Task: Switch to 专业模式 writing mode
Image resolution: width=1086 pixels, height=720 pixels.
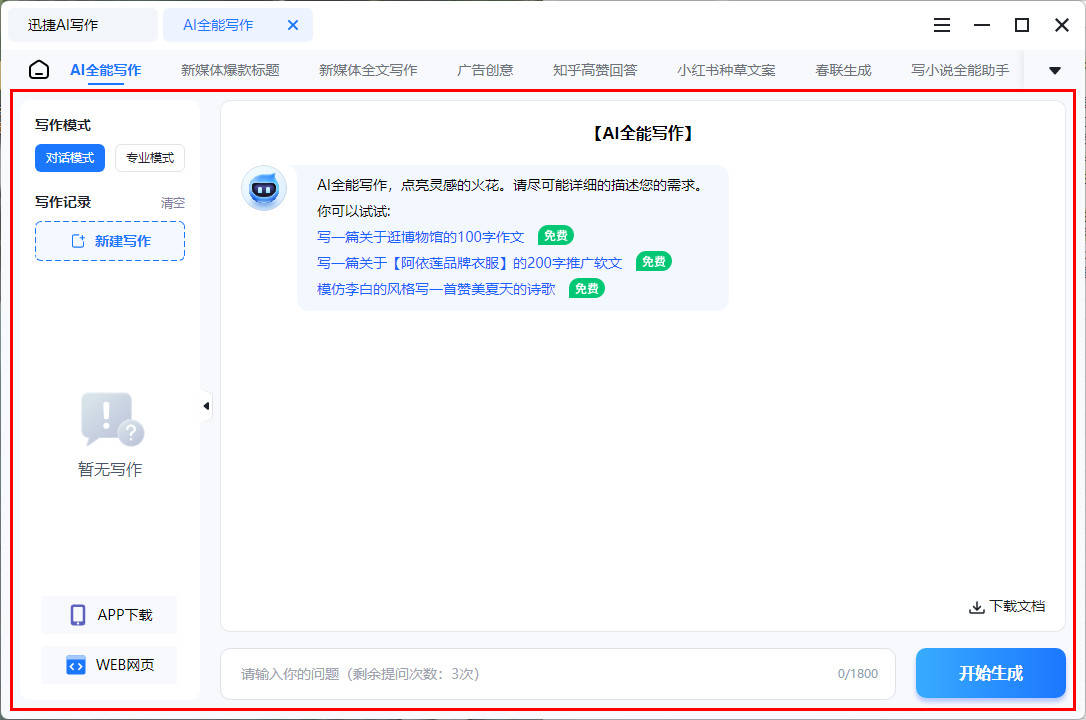Action: (x=150, y=158)
